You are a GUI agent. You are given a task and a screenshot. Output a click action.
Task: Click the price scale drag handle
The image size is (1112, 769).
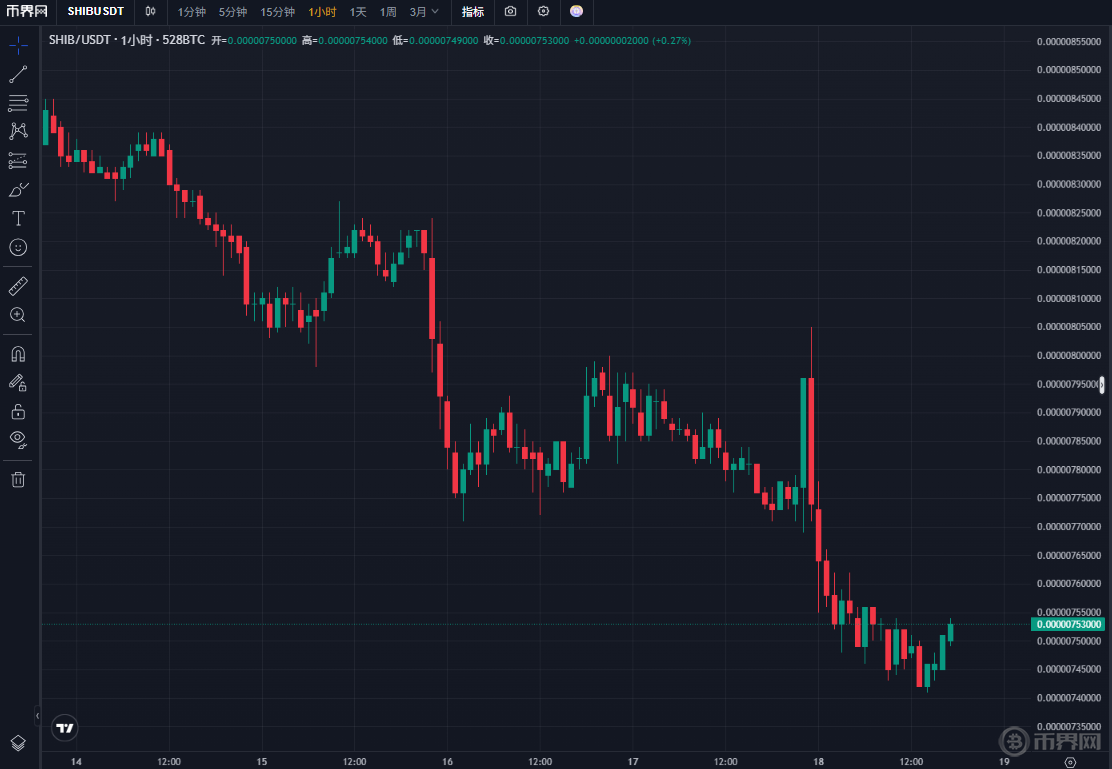coord(1102,384)
